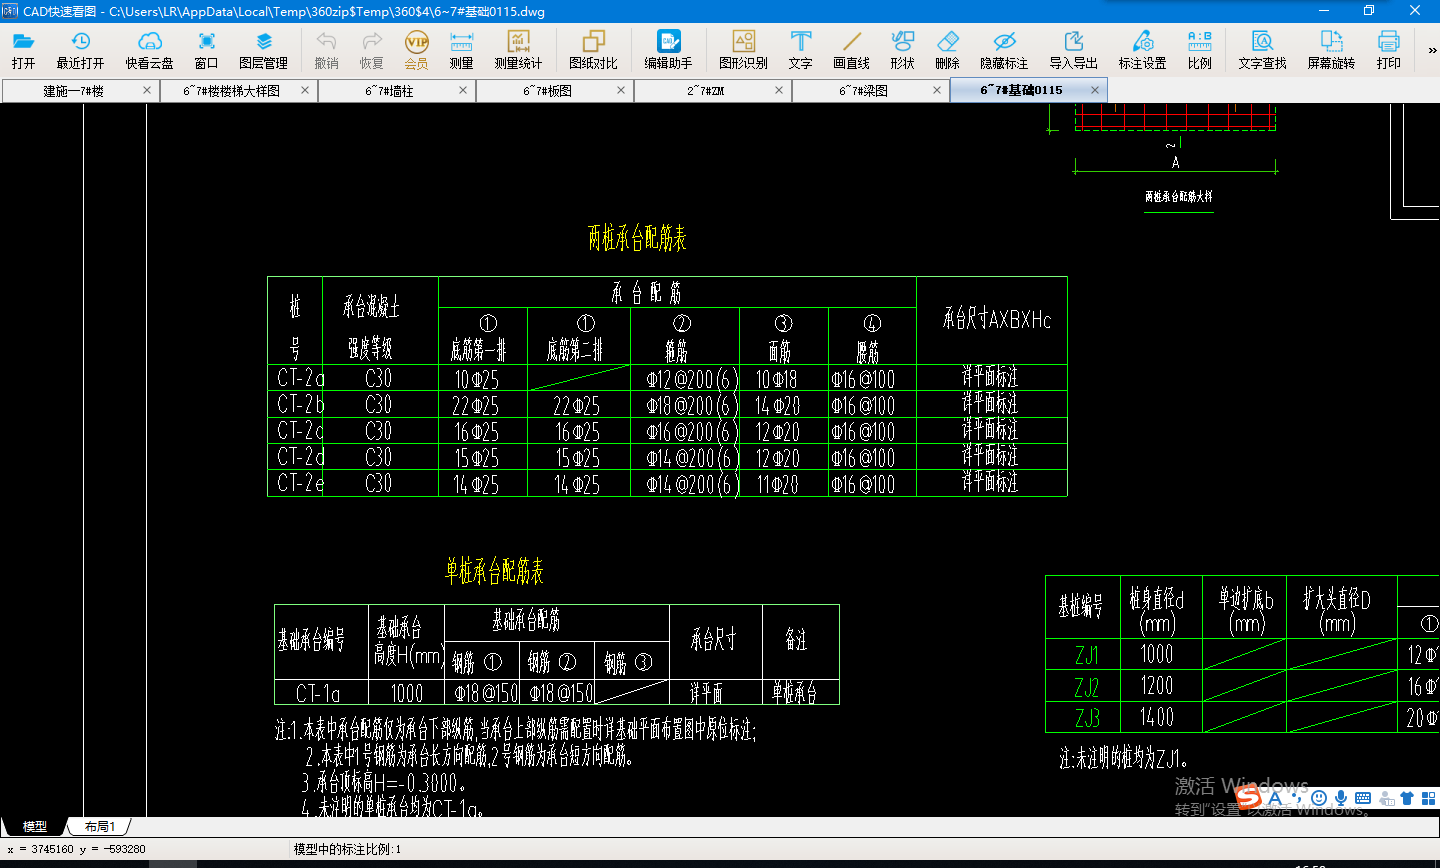Close the 6~7#楼楼梯大样图 tab
The height and width of the screenshot is (868, 1440).
[305, 90]
